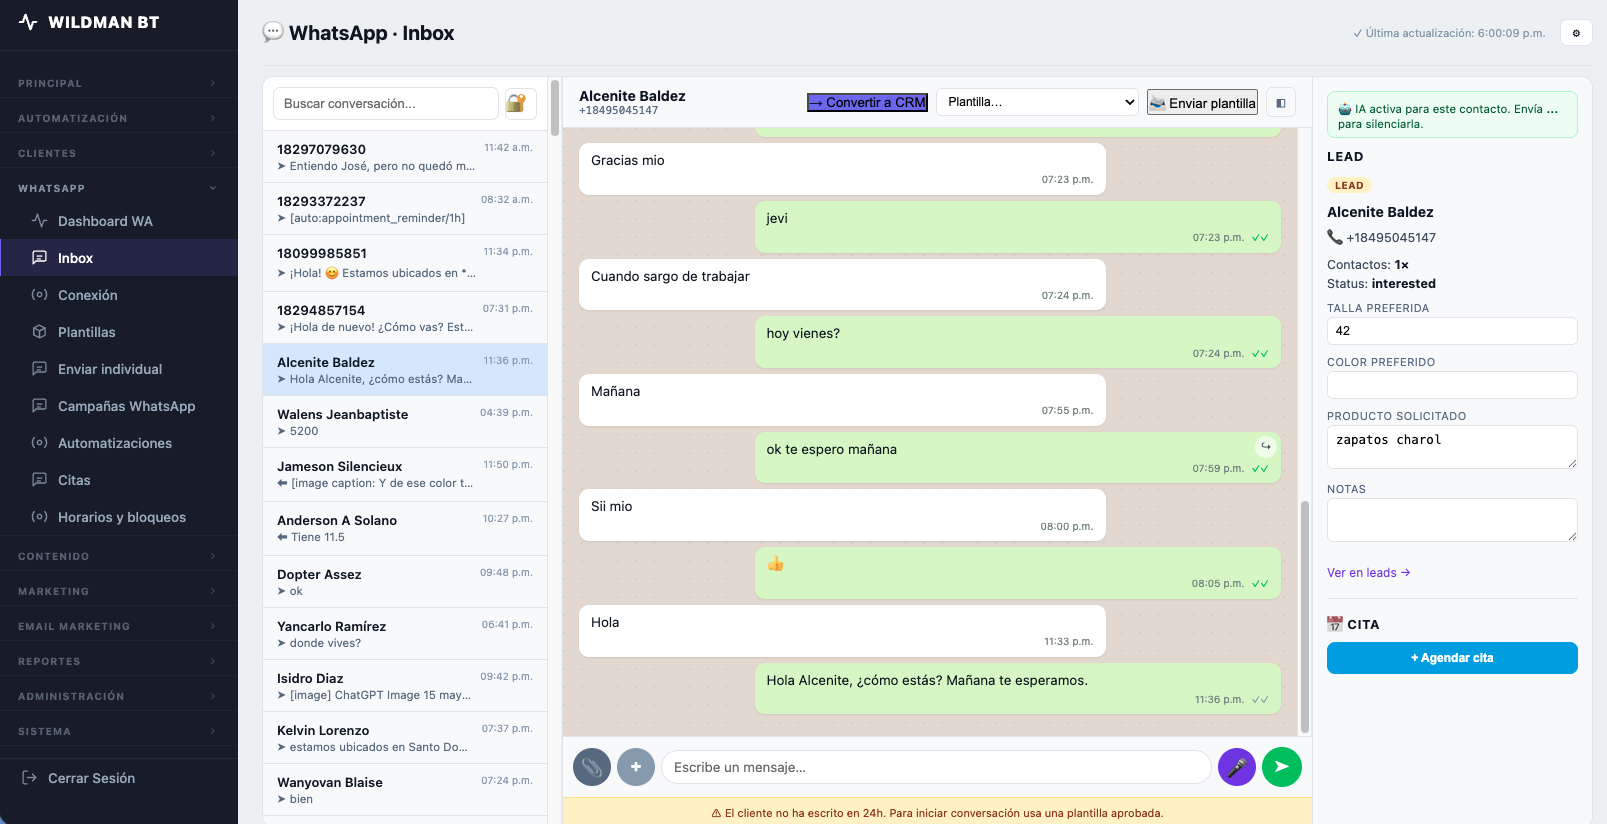Screen dimensions: 1607x824
Task: Open conversation 18099985851
Action: click(405, 263)
